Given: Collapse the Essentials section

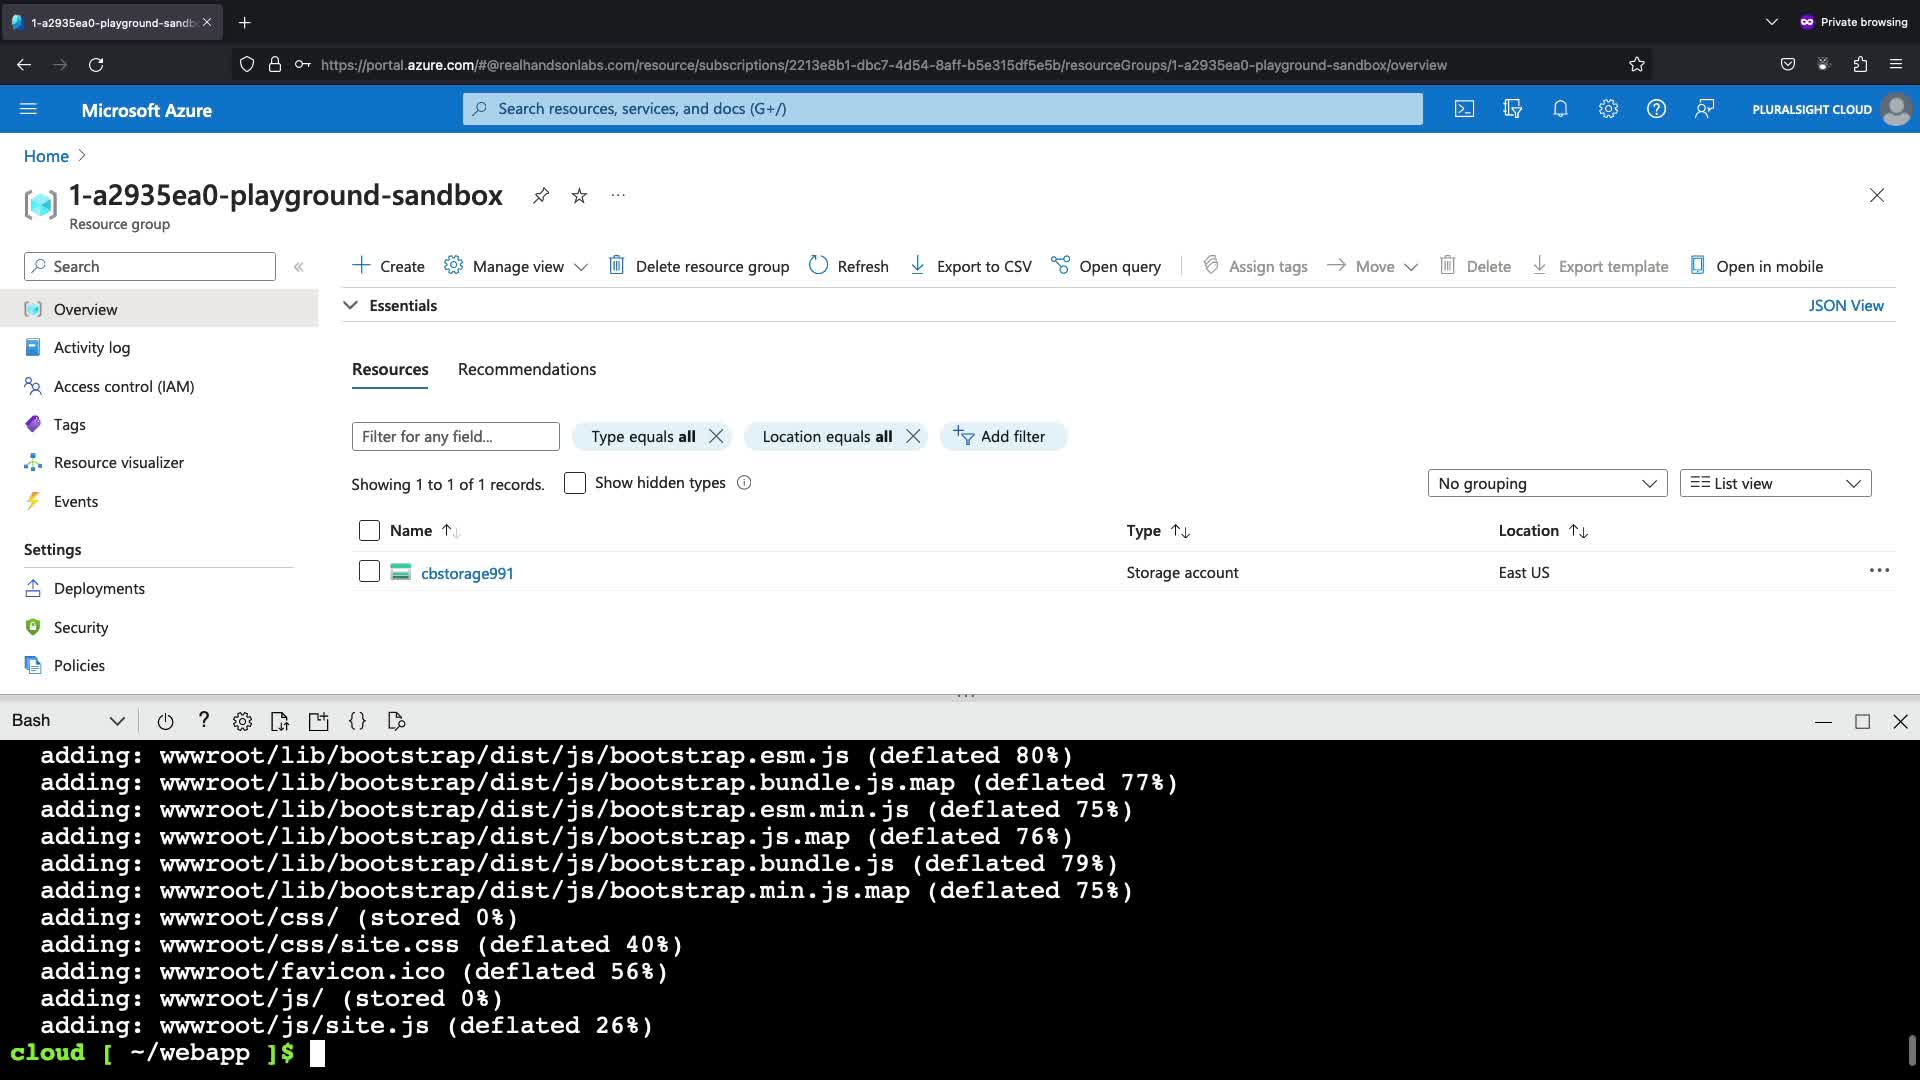Looking at the screenshot, I should tap(350, 306).
